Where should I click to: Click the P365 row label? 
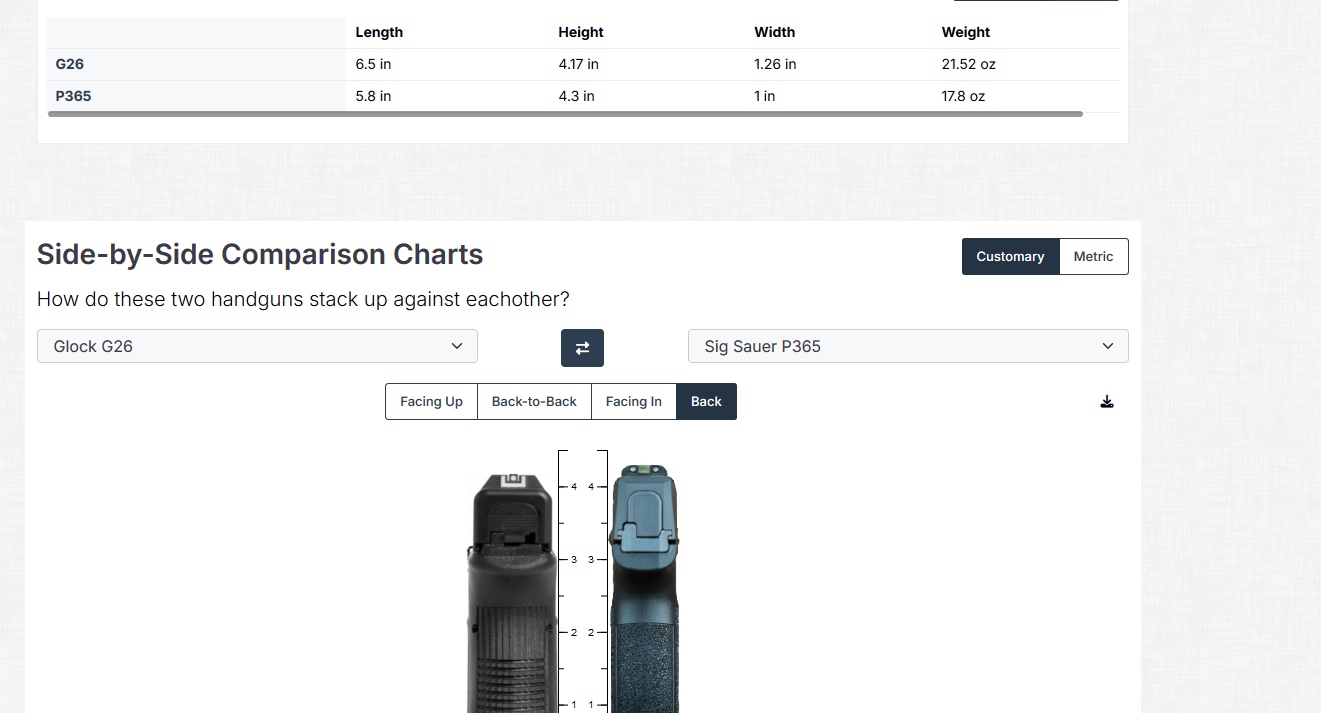coord(74,96)
